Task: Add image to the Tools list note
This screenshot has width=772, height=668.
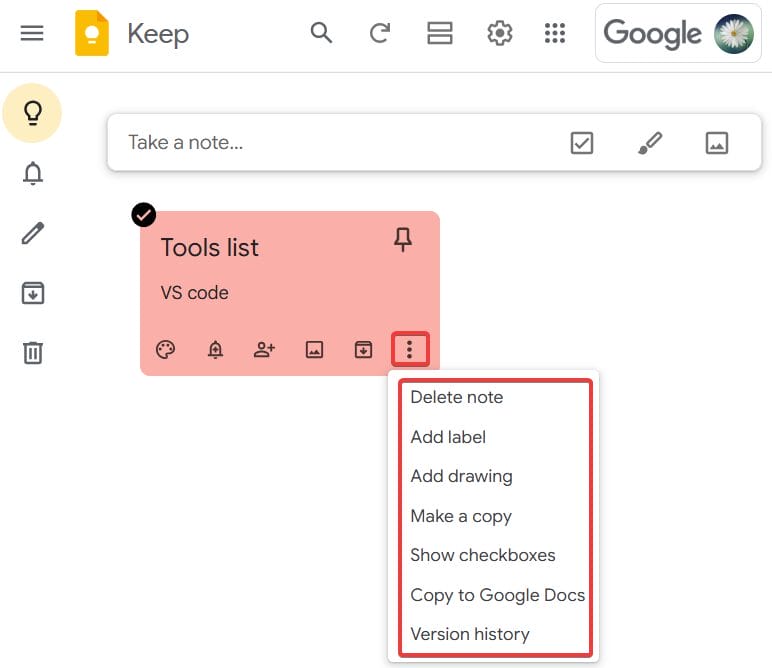Action: [314, 349]
